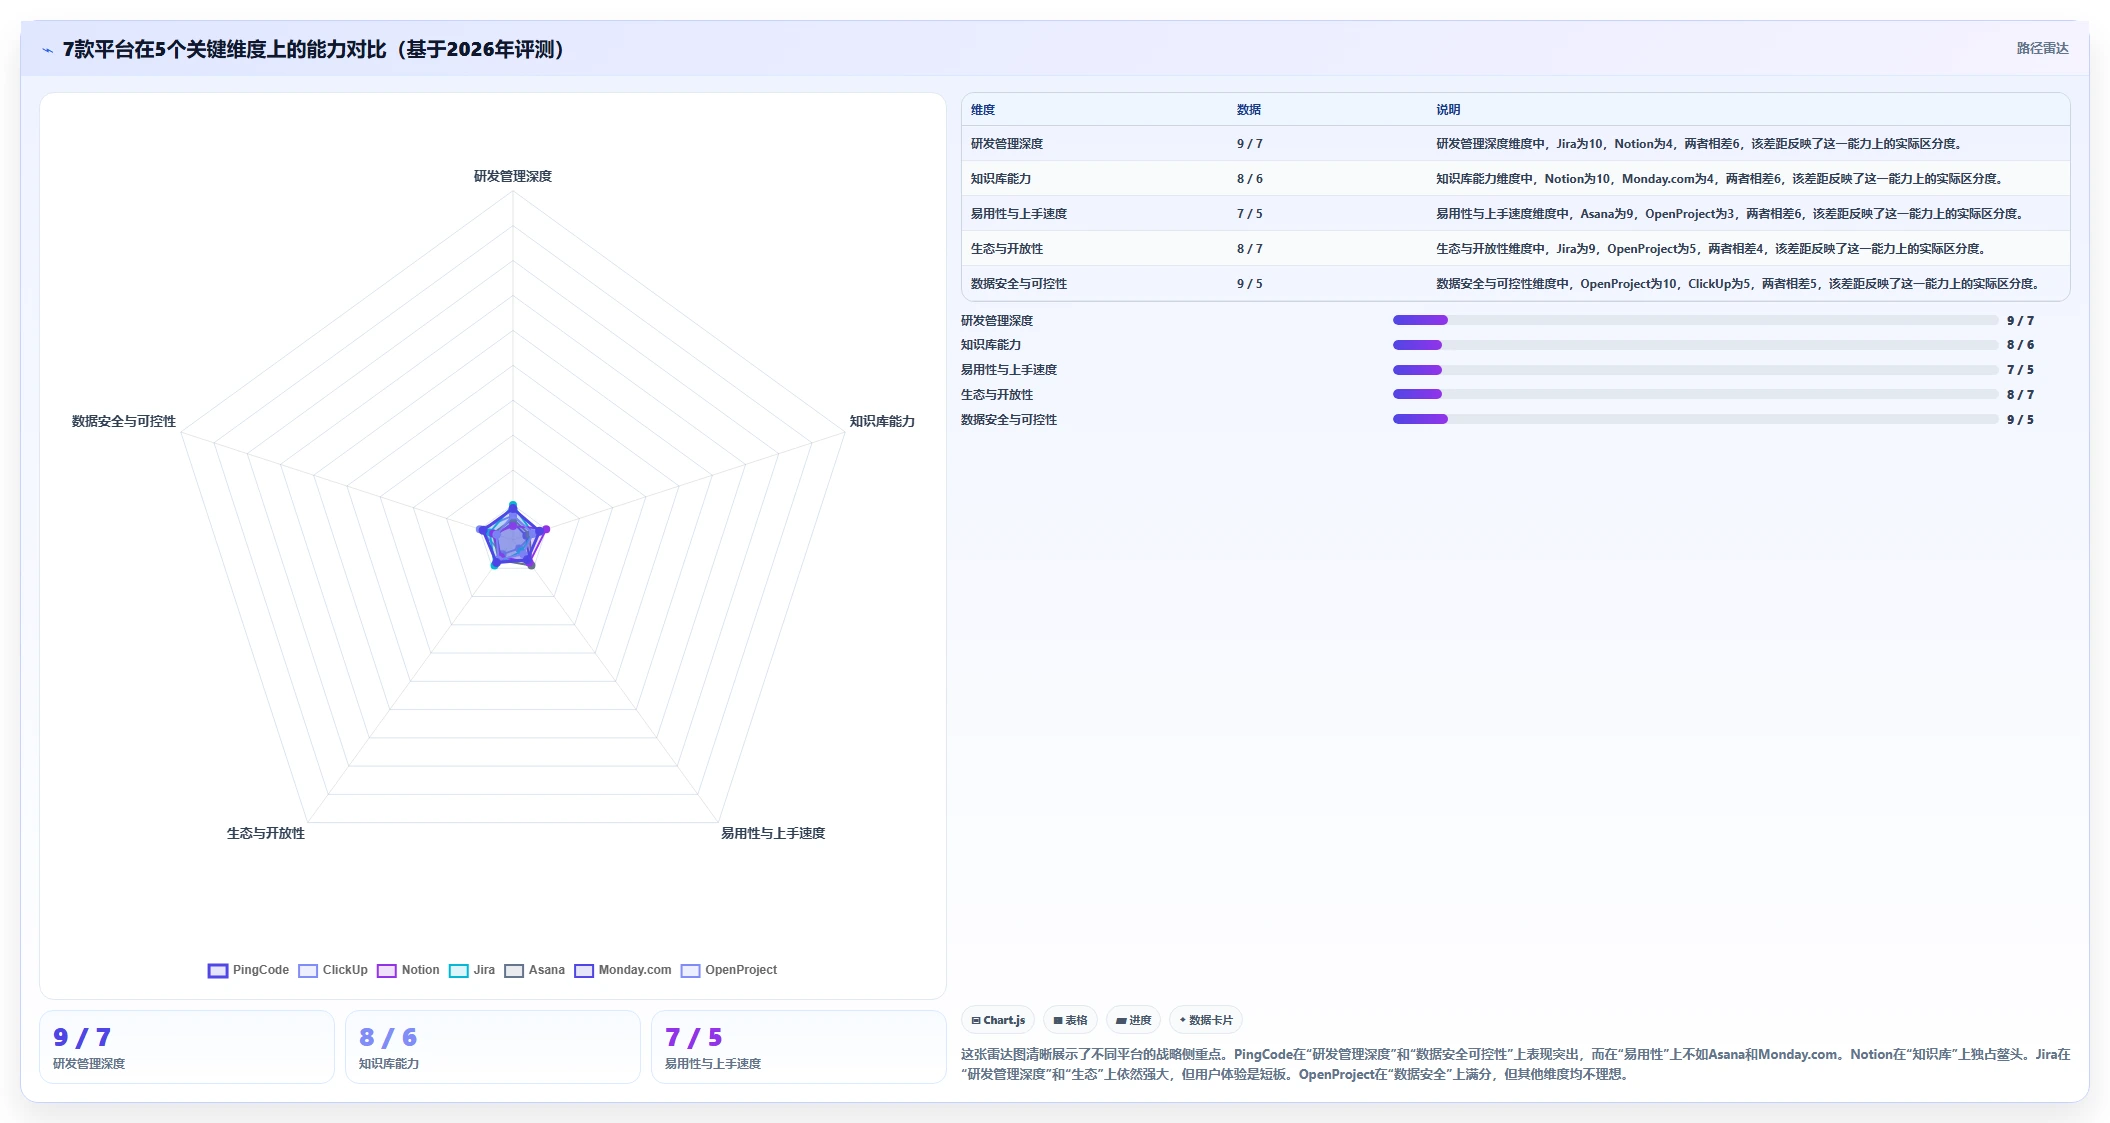The width and height of the screenshot is (2110, 1123).
Task: Click the 知识库能力 progress bar
Action: tap(1695, 345)
